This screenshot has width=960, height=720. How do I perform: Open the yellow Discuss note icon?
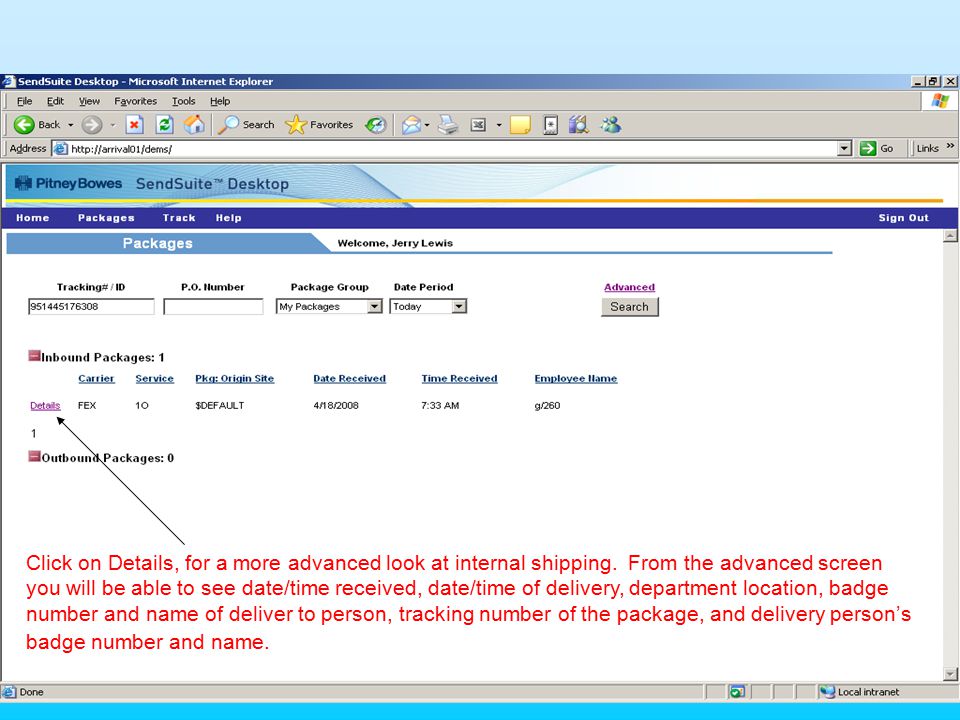point(520,125)
